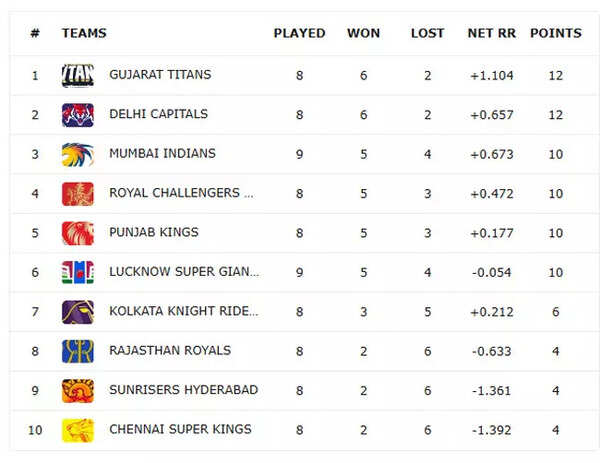Image resolution: width=600 pixels, height=463 pixels.
Task: Click Gujarat Titans net run rate +1.104
Action: [492, 76]
